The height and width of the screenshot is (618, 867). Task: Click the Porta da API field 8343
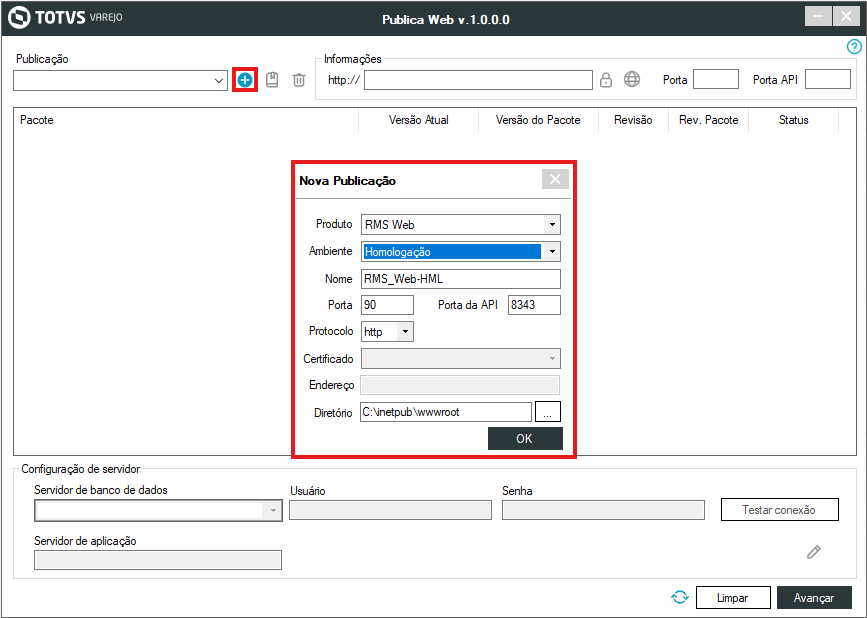coord(534,305)
